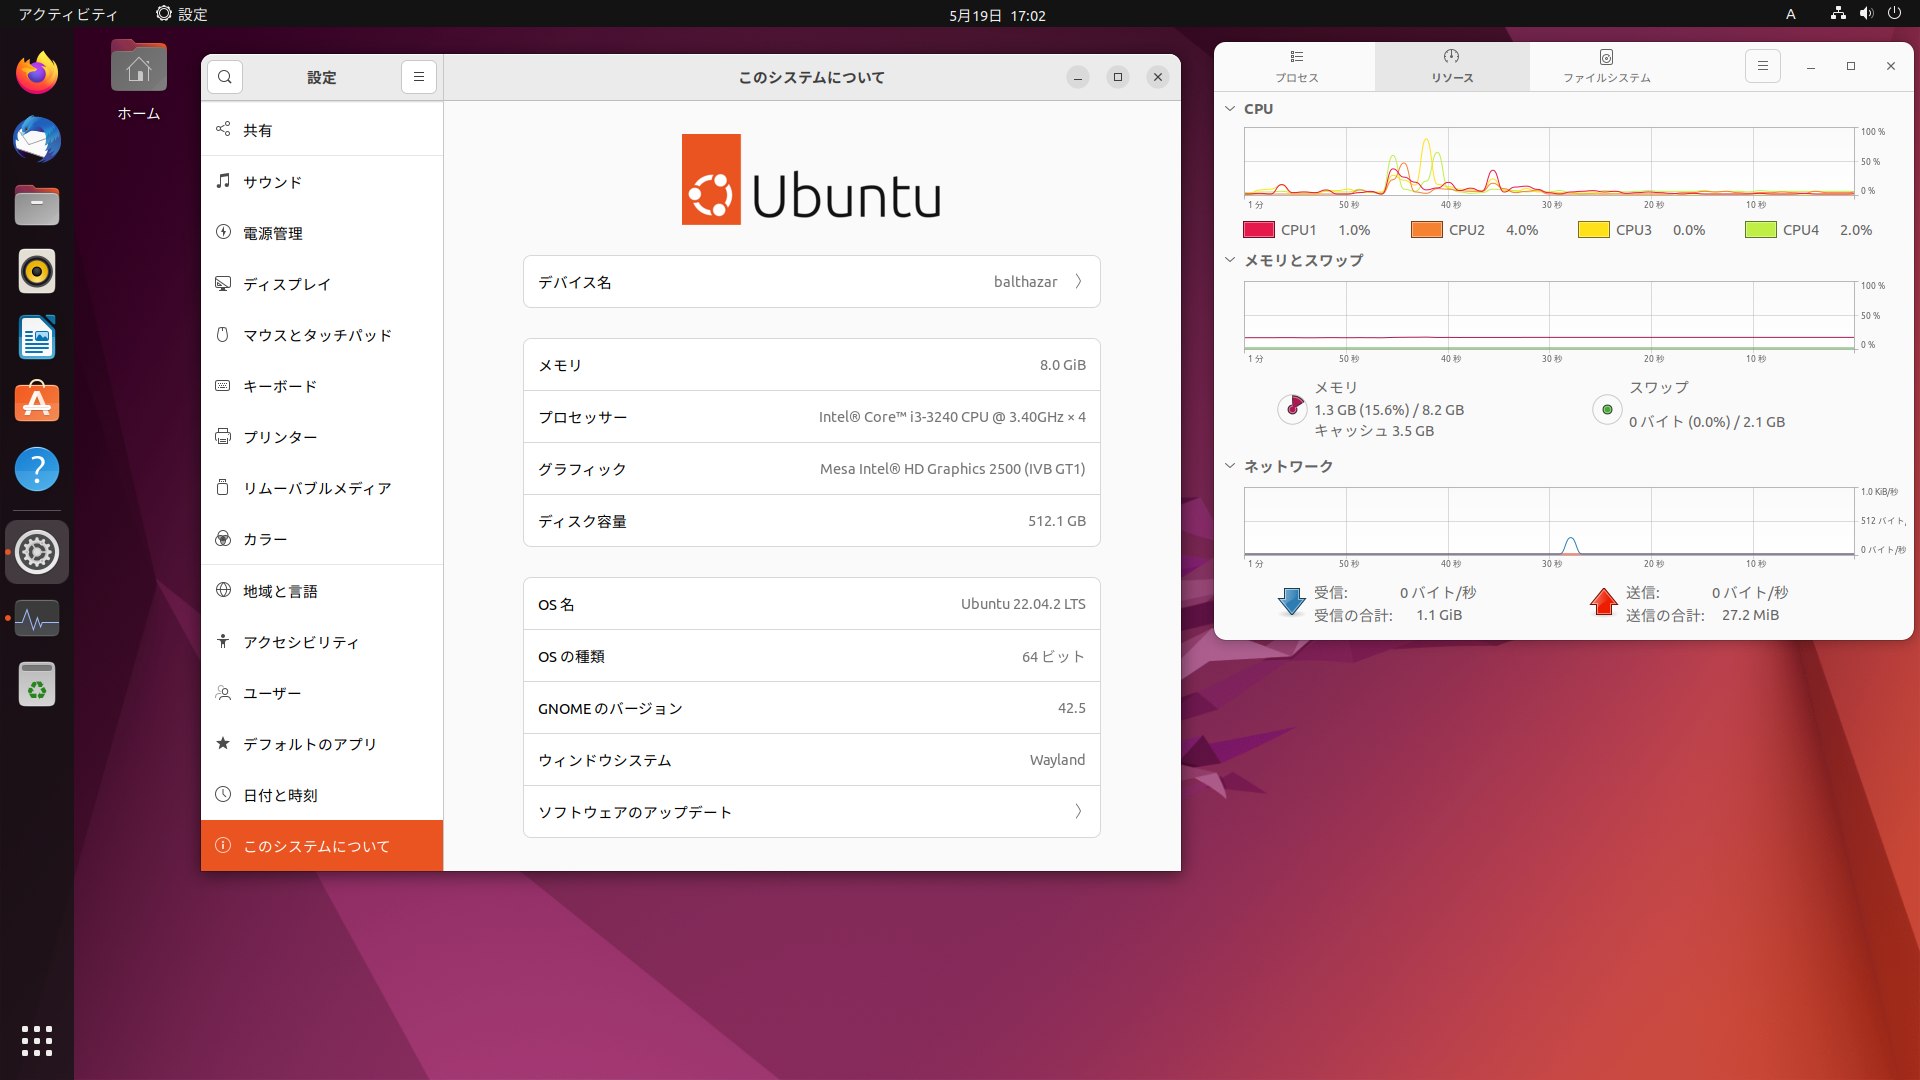This screenshot has width=1920, height=1080.
Task: Click the network status icon in top bar
Action: (1838, 14)
